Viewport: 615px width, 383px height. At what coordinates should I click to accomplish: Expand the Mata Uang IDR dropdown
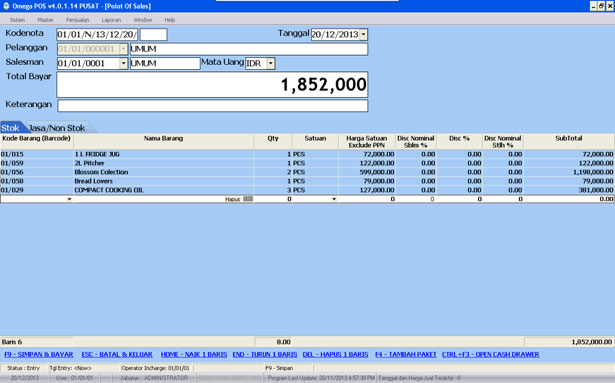[x=271, y=63]
